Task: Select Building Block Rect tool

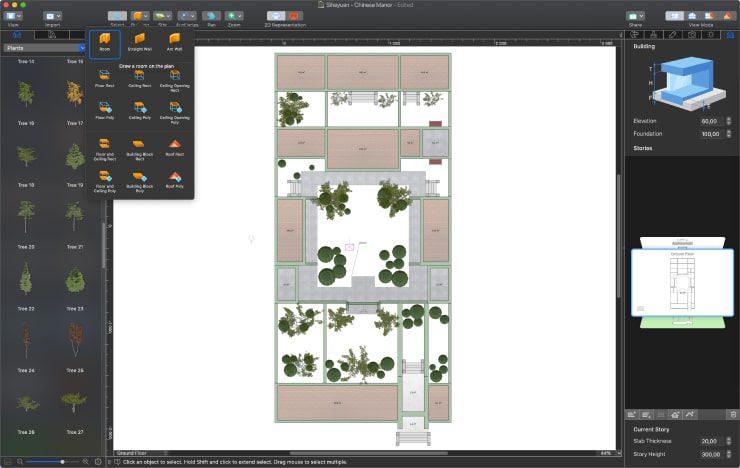Action: [x=140, y=149]
